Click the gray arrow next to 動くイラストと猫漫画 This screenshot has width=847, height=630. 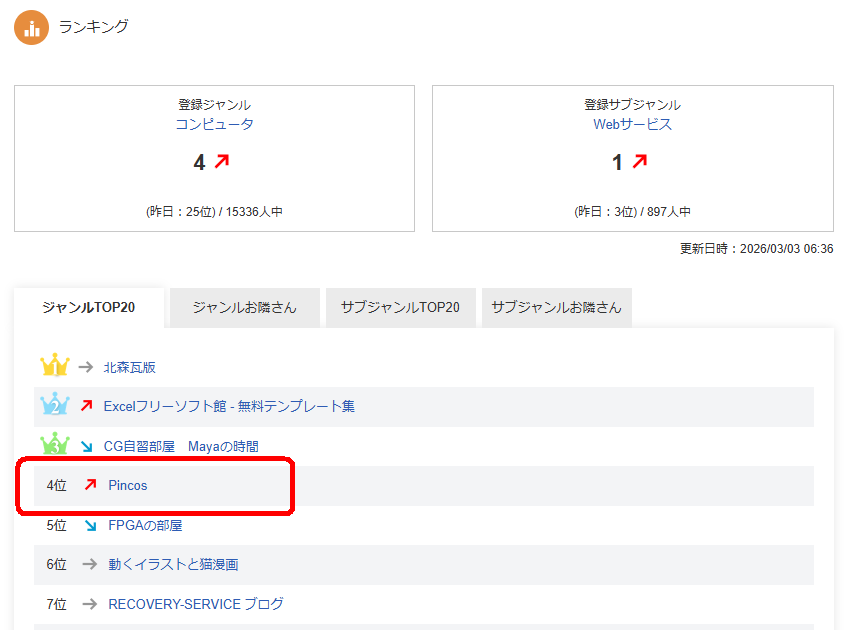pyautogui.click(x=90, y=564)
